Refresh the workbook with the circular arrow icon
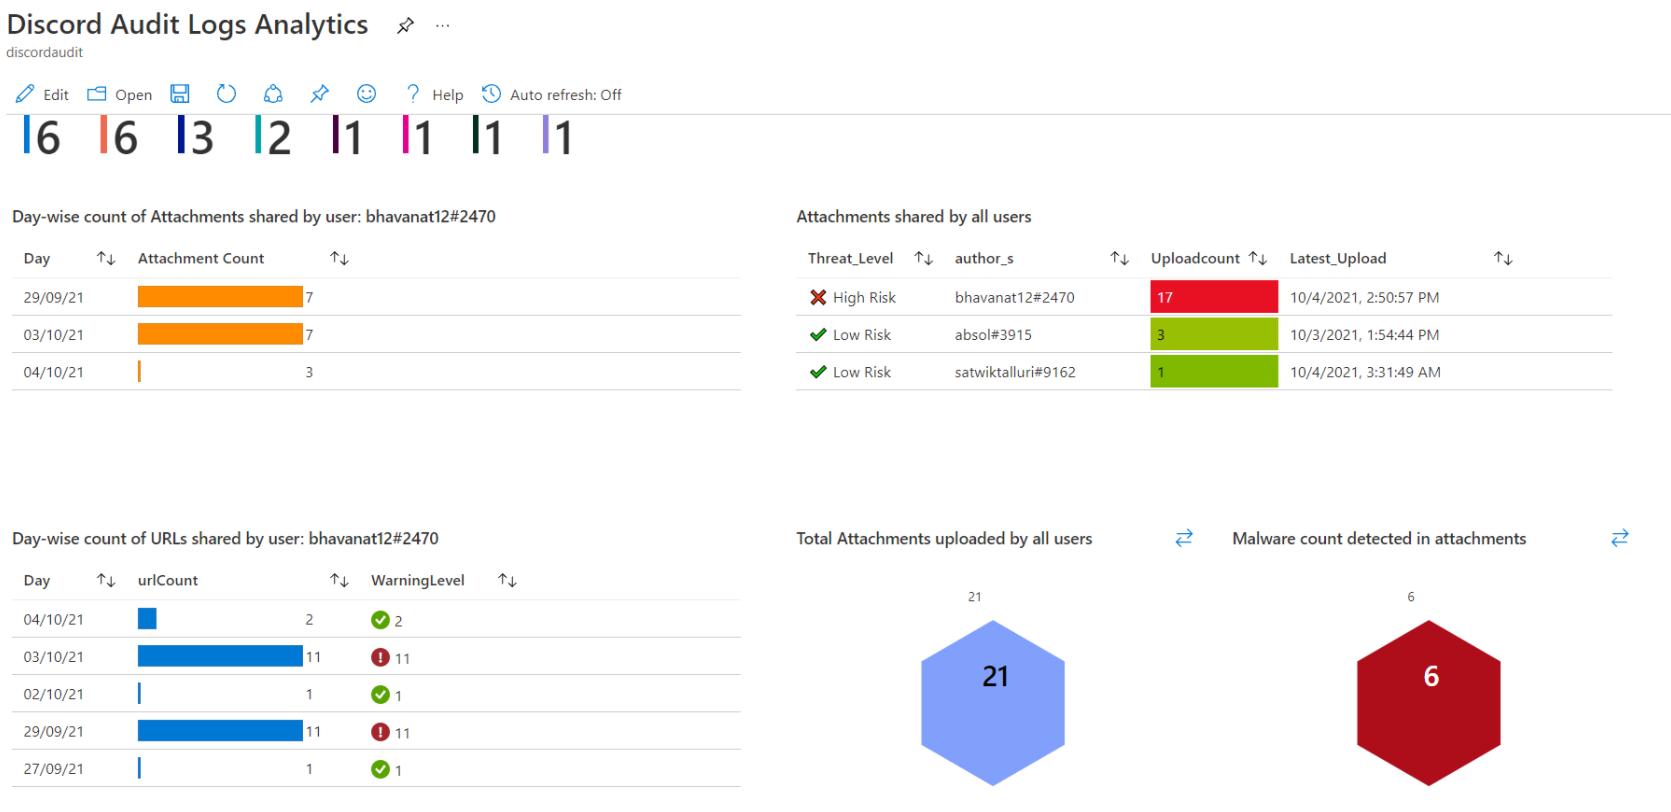 [x=227, y=94]
